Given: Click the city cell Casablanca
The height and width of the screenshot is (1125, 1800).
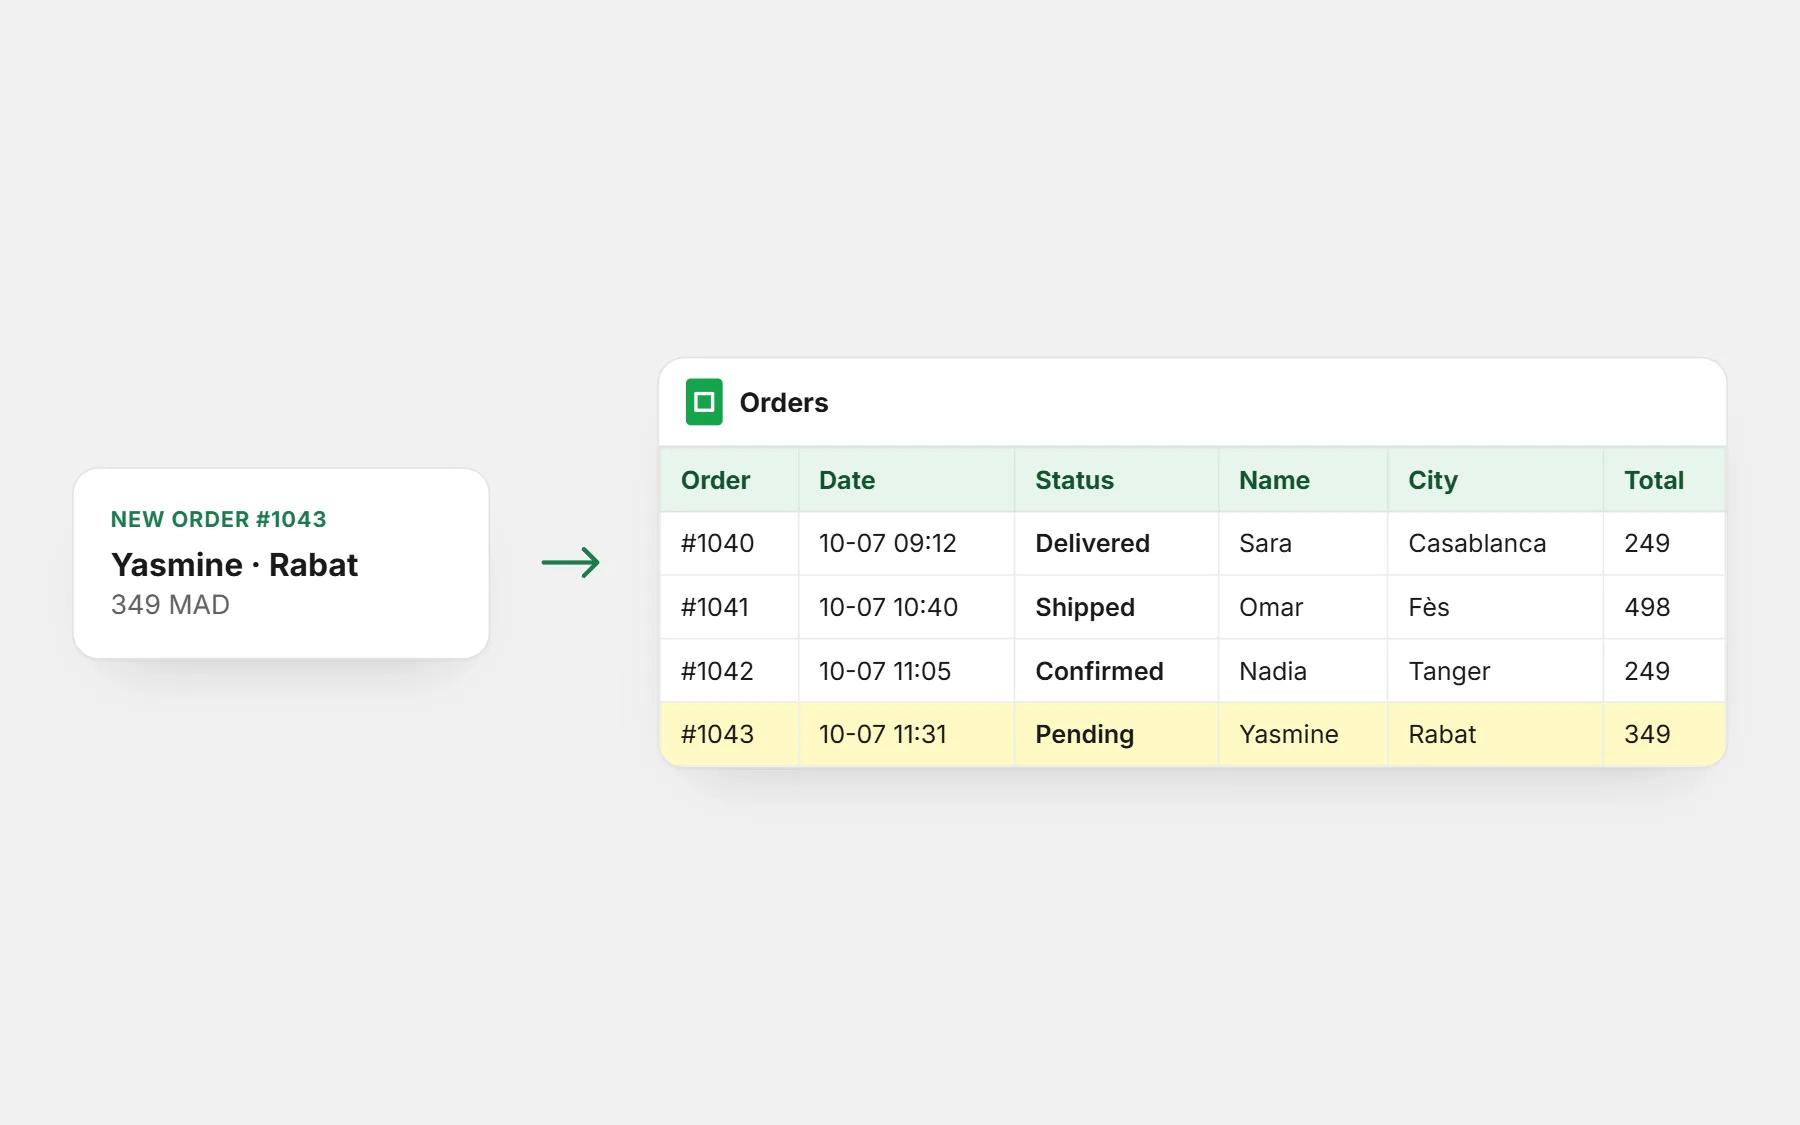Looking at the screenshot, I should point(1496,543).
